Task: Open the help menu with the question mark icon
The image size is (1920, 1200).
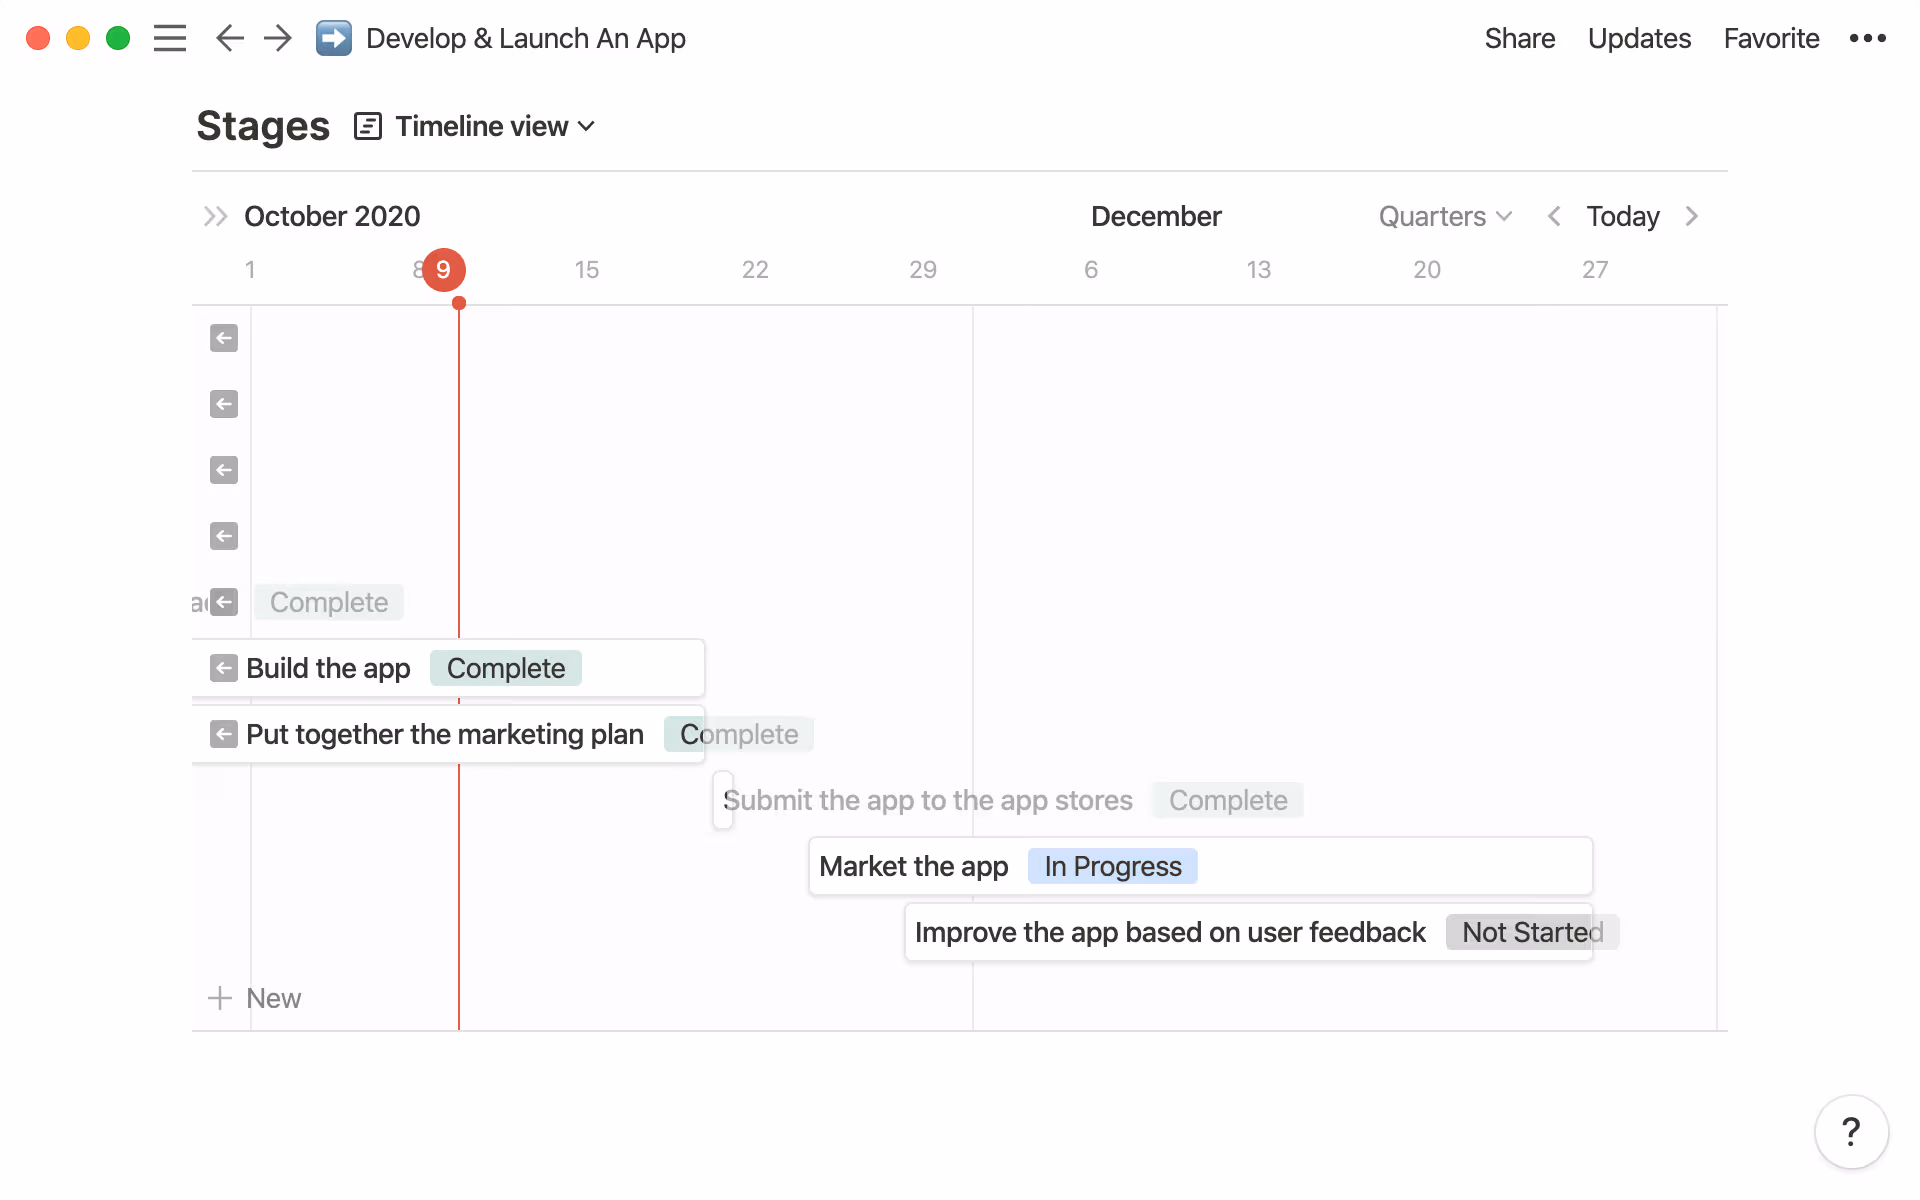Action: pyautogui.click(x=1851, y=1131)
